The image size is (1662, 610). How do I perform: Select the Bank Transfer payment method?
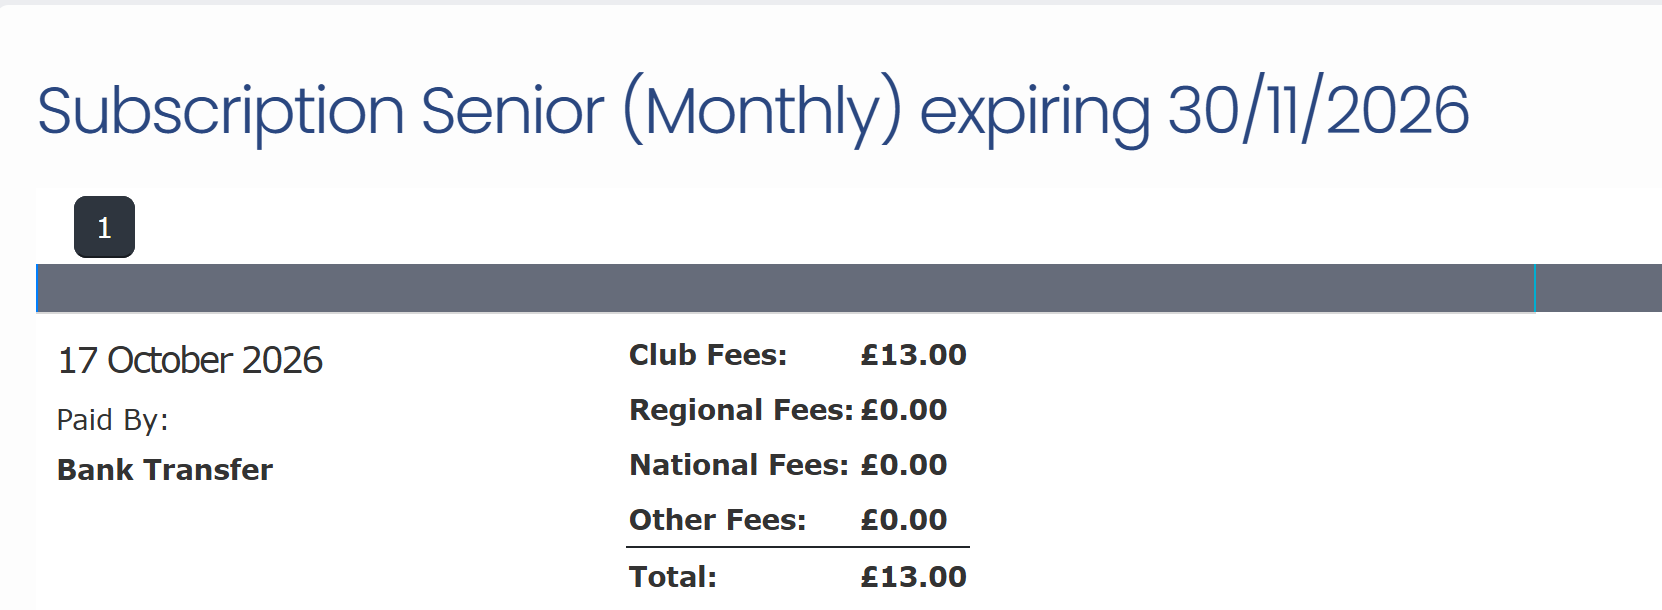tap(165, 470)
